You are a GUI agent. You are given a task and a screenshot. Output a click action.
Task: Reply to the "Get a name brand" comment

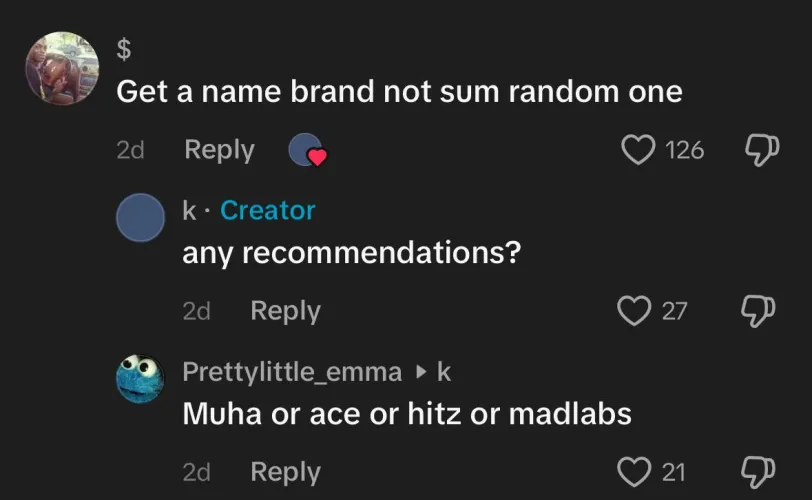220,151
